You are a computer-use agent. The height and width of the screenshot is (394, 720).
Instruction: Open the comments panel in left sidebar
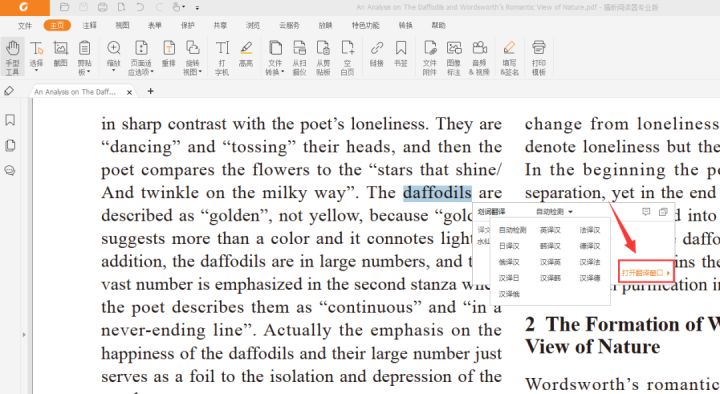(10, 171)
